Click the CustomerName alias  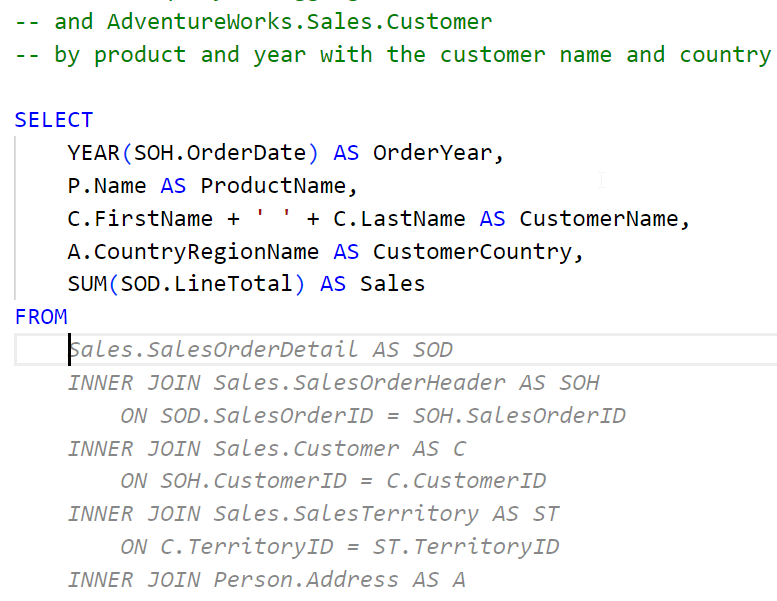pos(604,219)
